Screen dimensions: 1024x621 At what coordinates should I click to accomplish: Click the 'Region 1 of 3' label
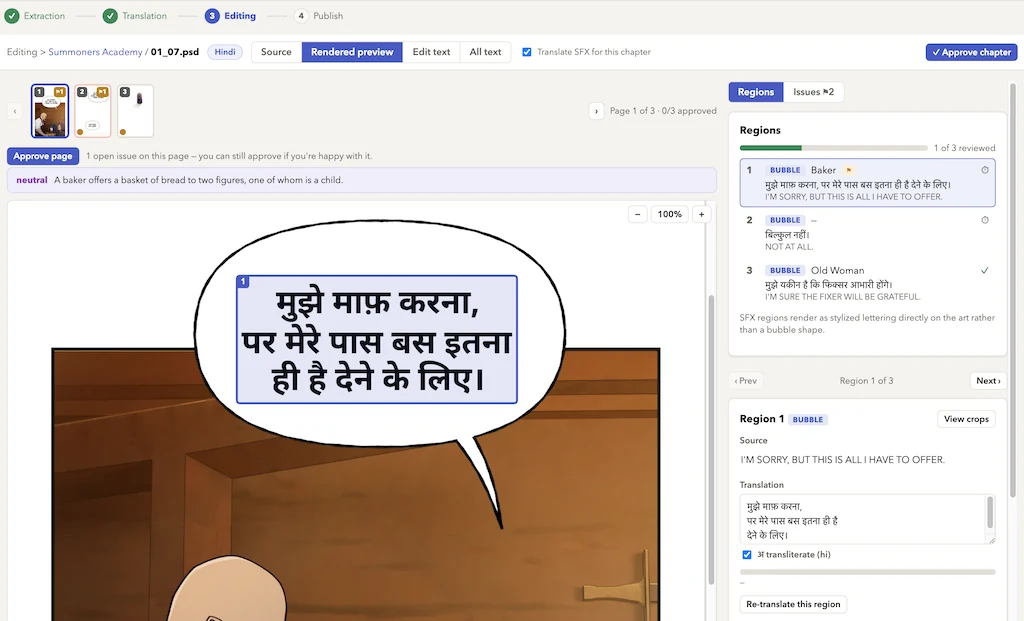coord(866,381)
